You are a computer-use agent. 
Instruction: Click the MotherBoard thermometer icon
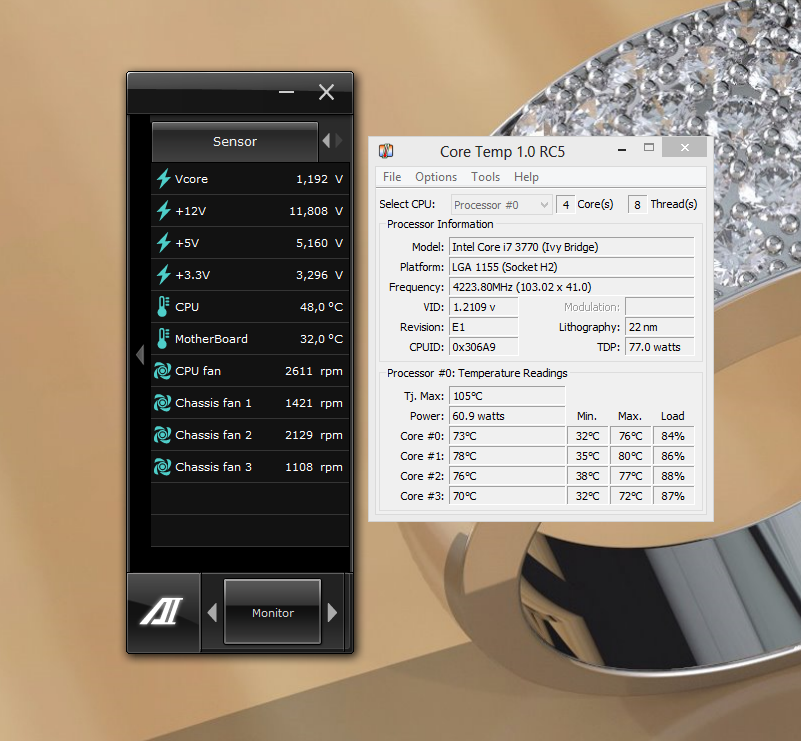163,339
